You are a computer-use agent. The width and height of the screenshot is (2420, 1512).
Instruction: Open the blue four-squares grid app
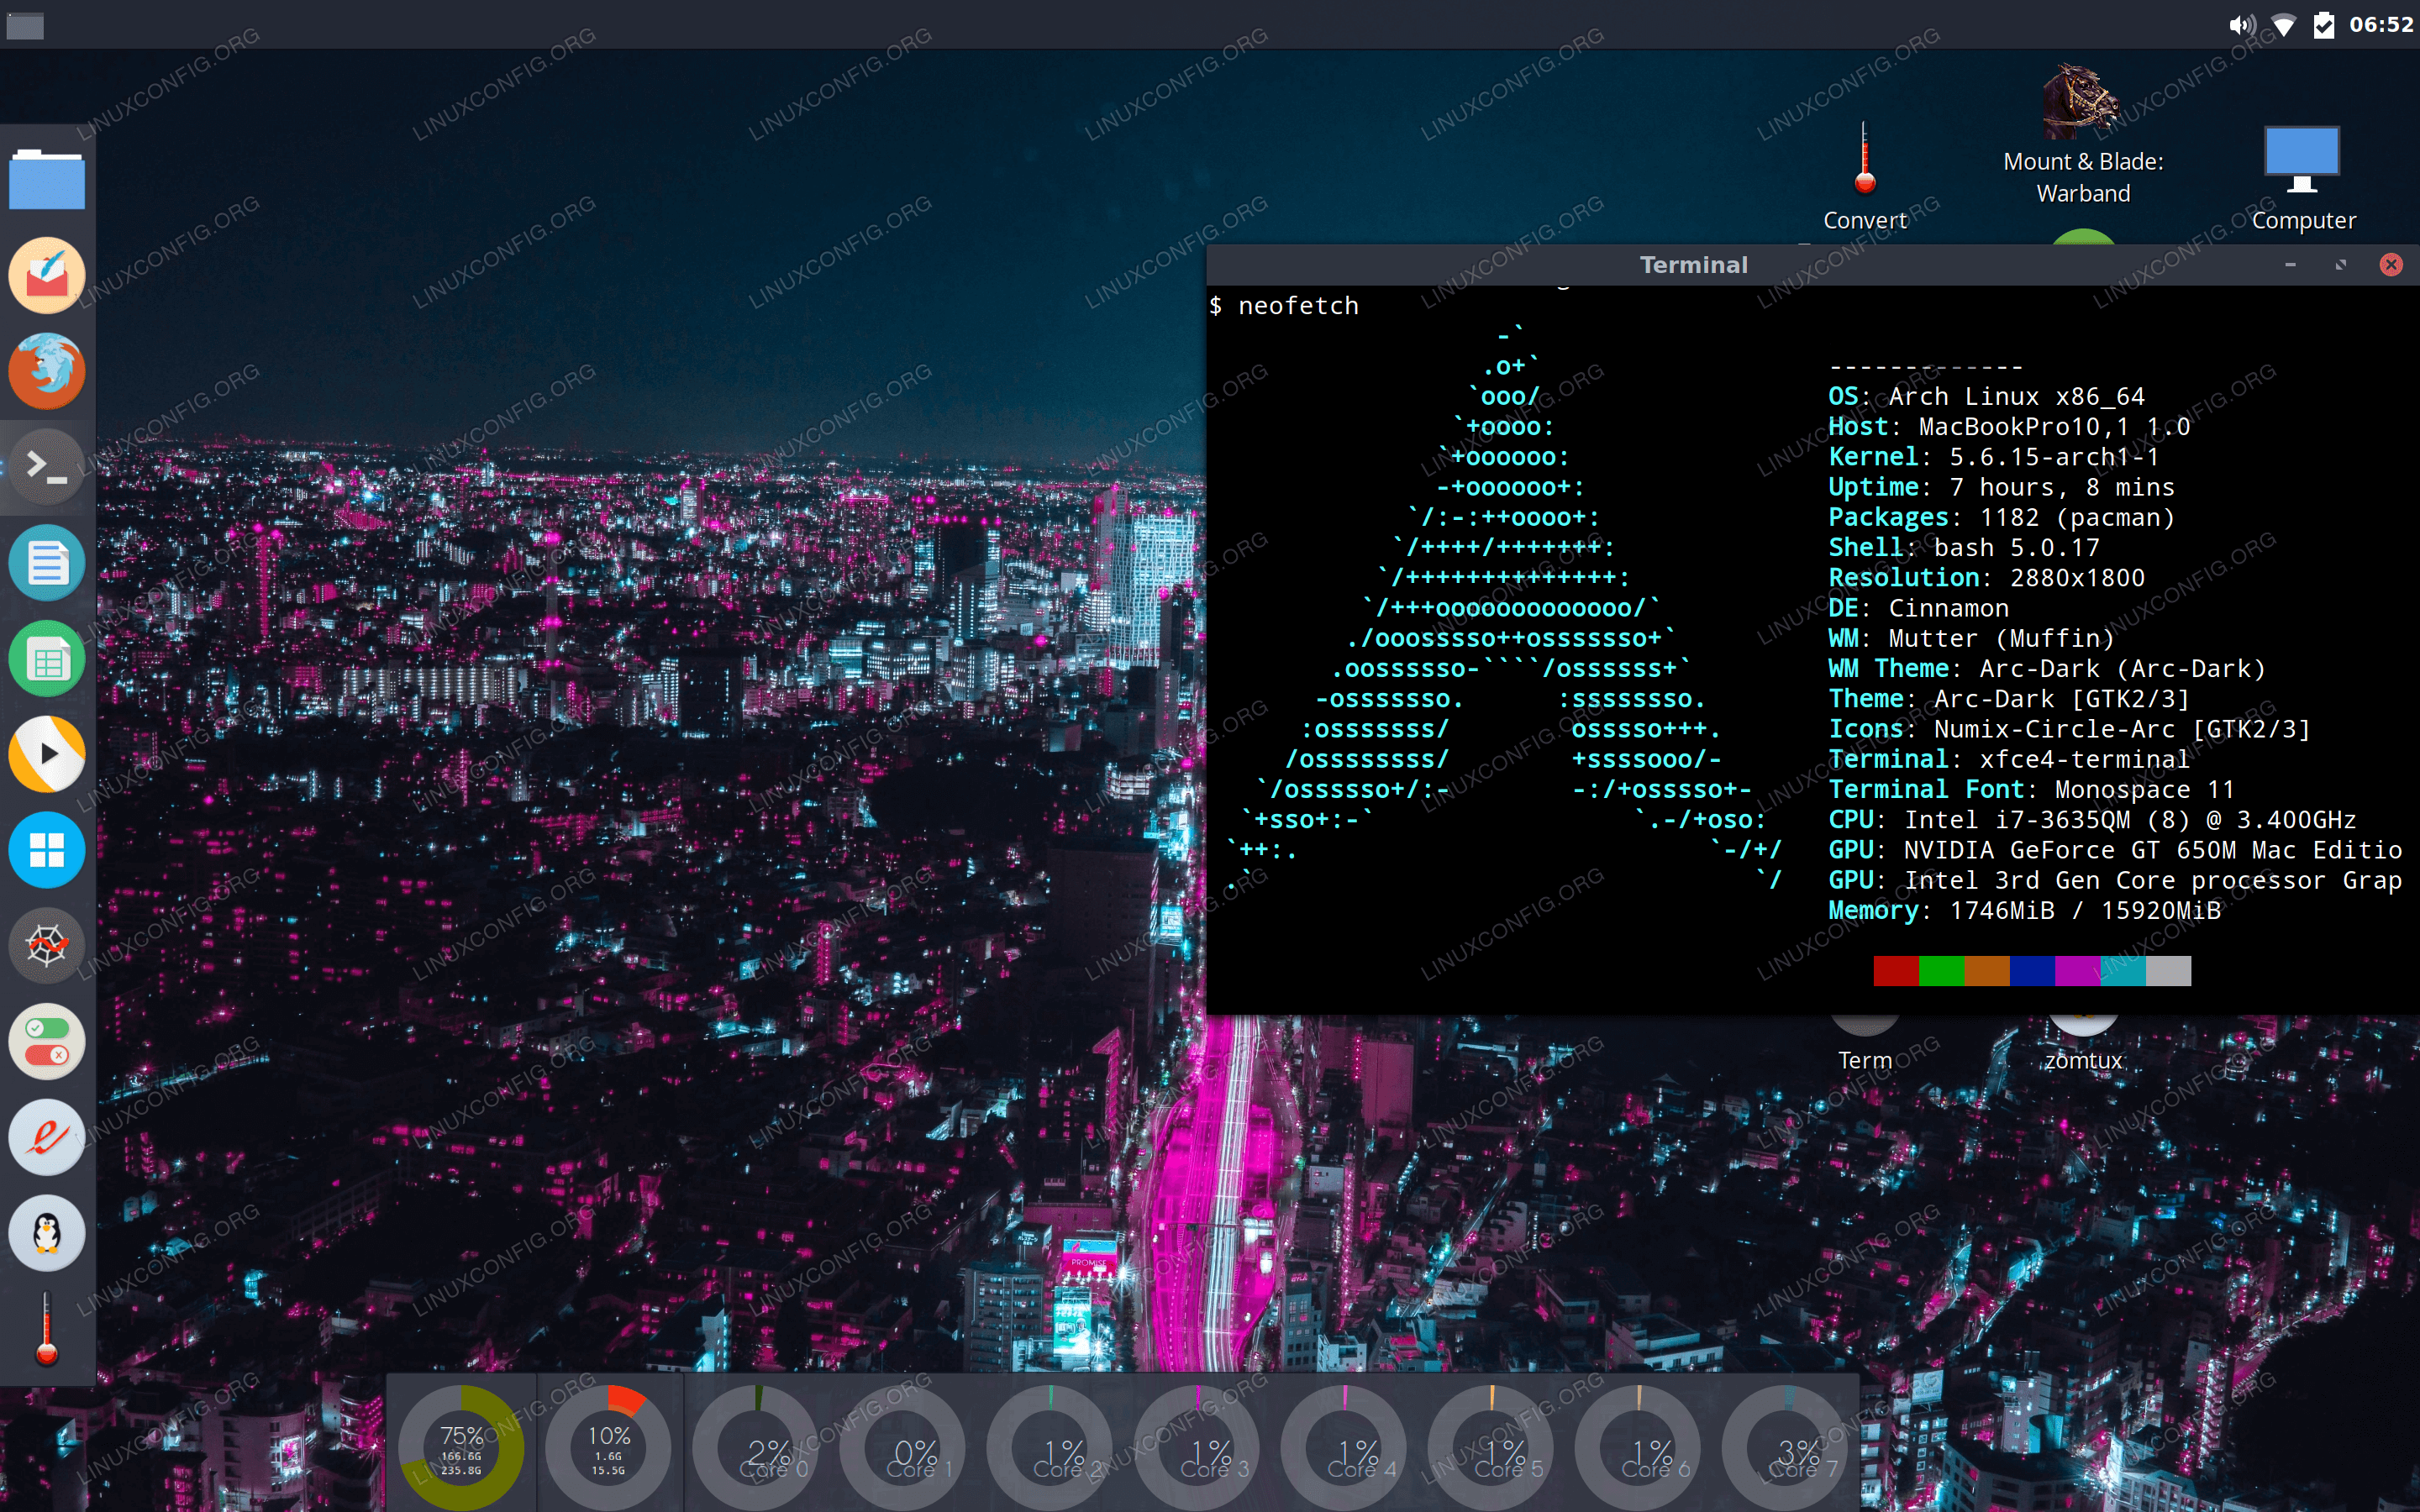point(46,850)
